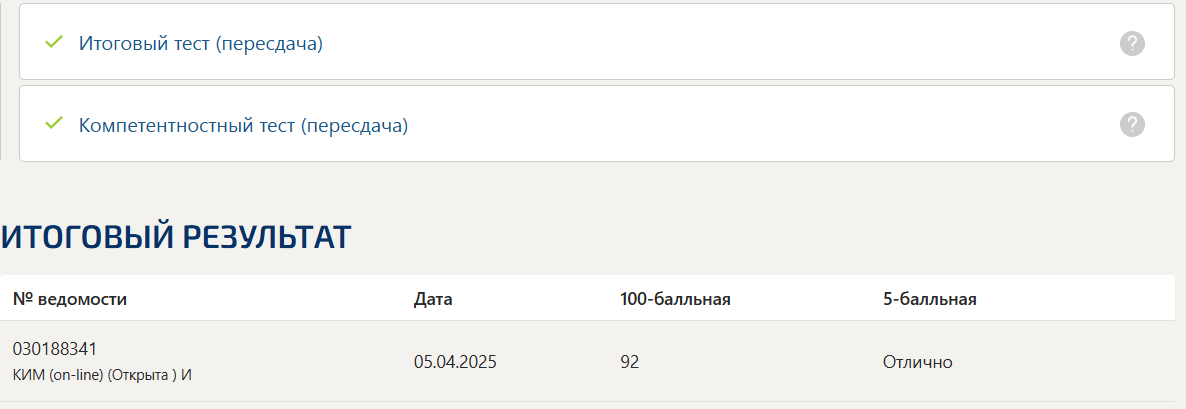Select the № ведомости column header
Screen dimensions: 1186x409
(x=70, y=299)
